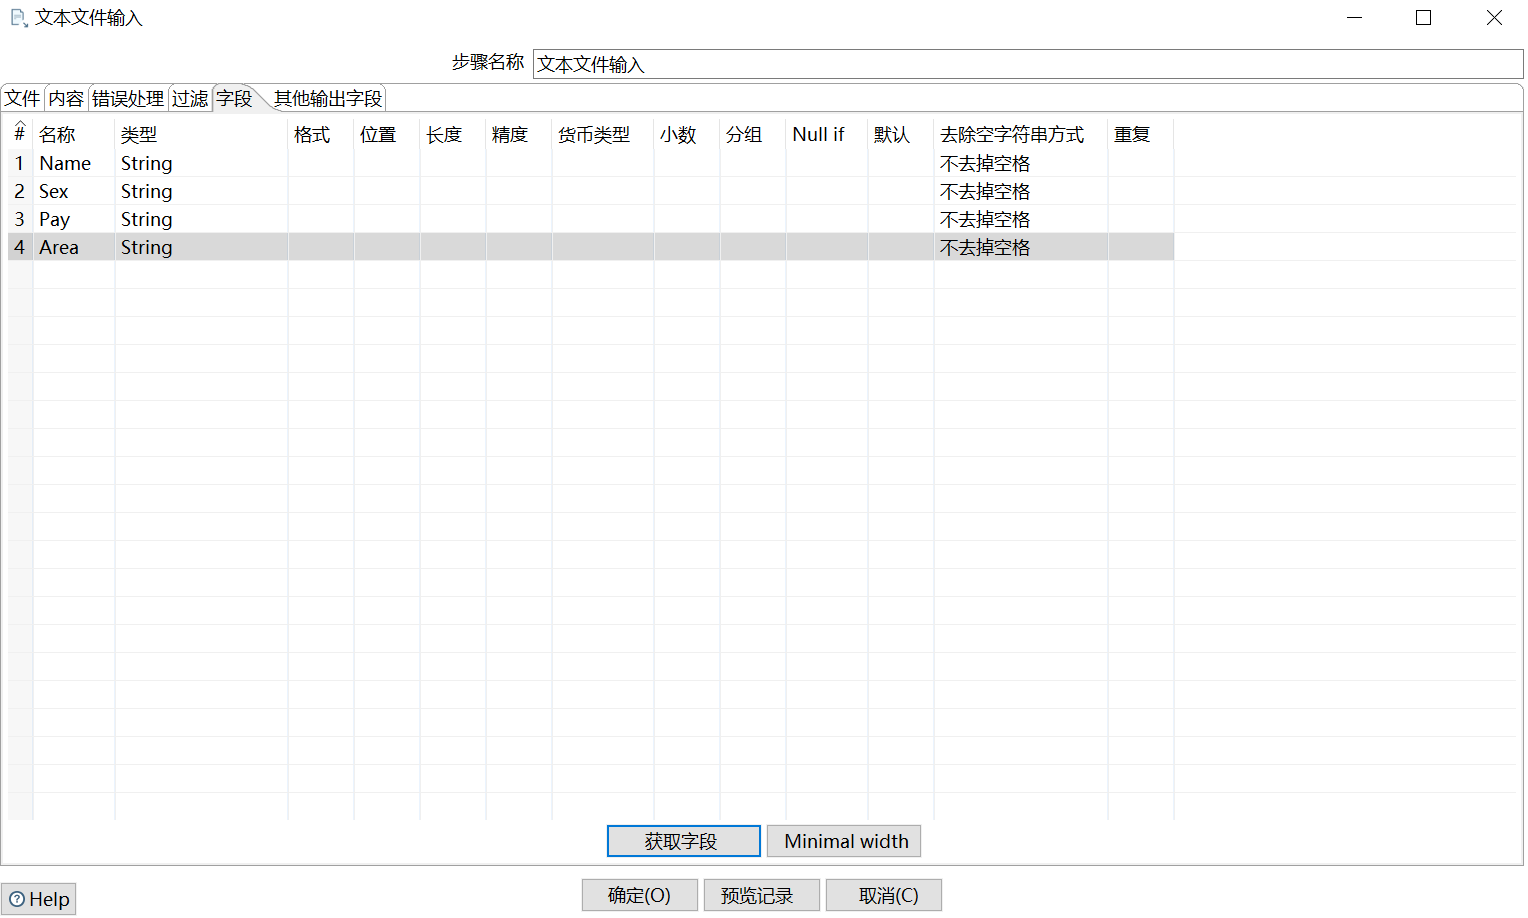Select the Name field cell
1528x918 pixels.
(x=74, y=163)
